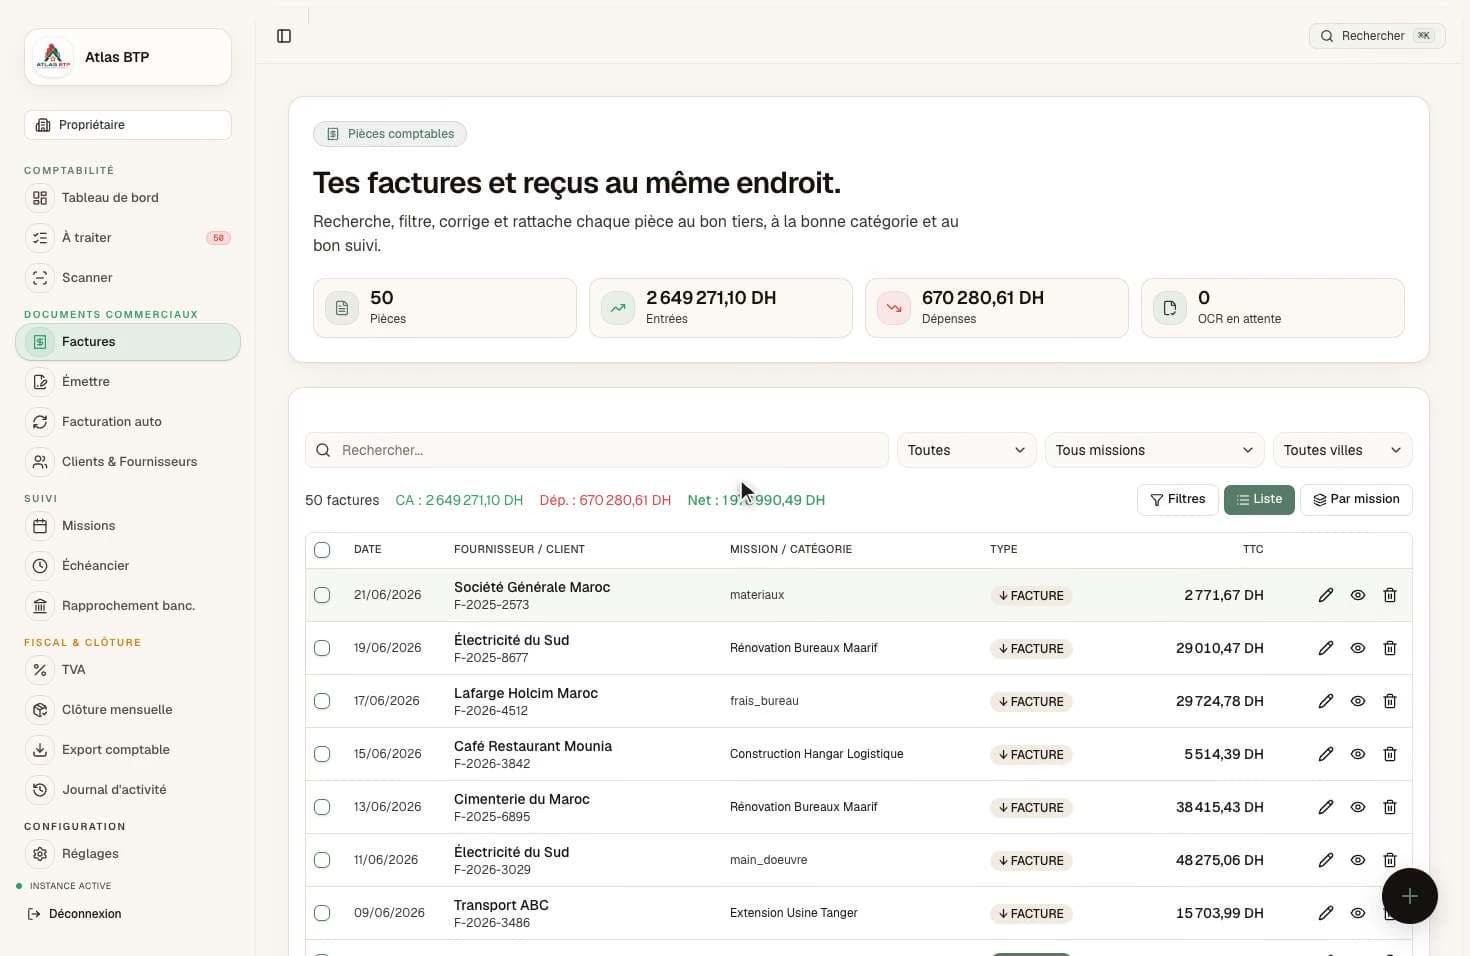Edit the Cimenterie du Maroc invoice
The image size is (1470, 956).
pos(1326,807)
